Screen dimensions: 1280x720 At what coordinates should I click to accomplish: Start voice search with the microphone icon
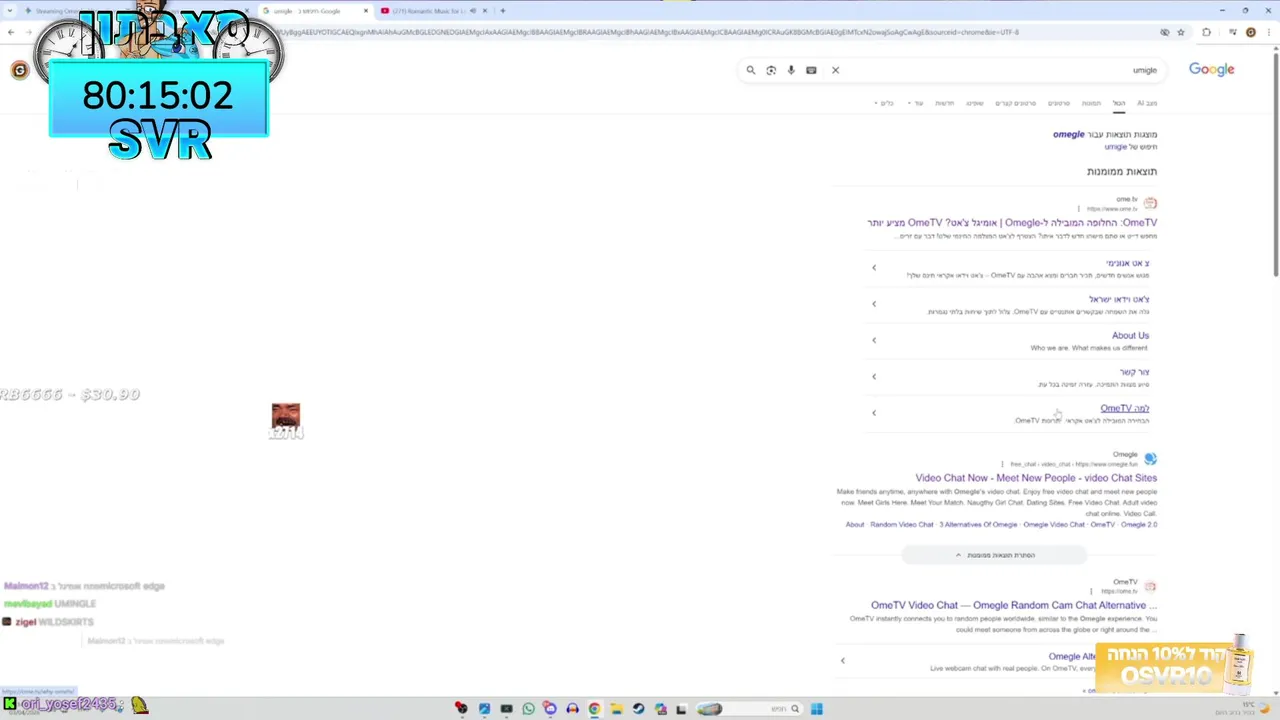(791, 70)
